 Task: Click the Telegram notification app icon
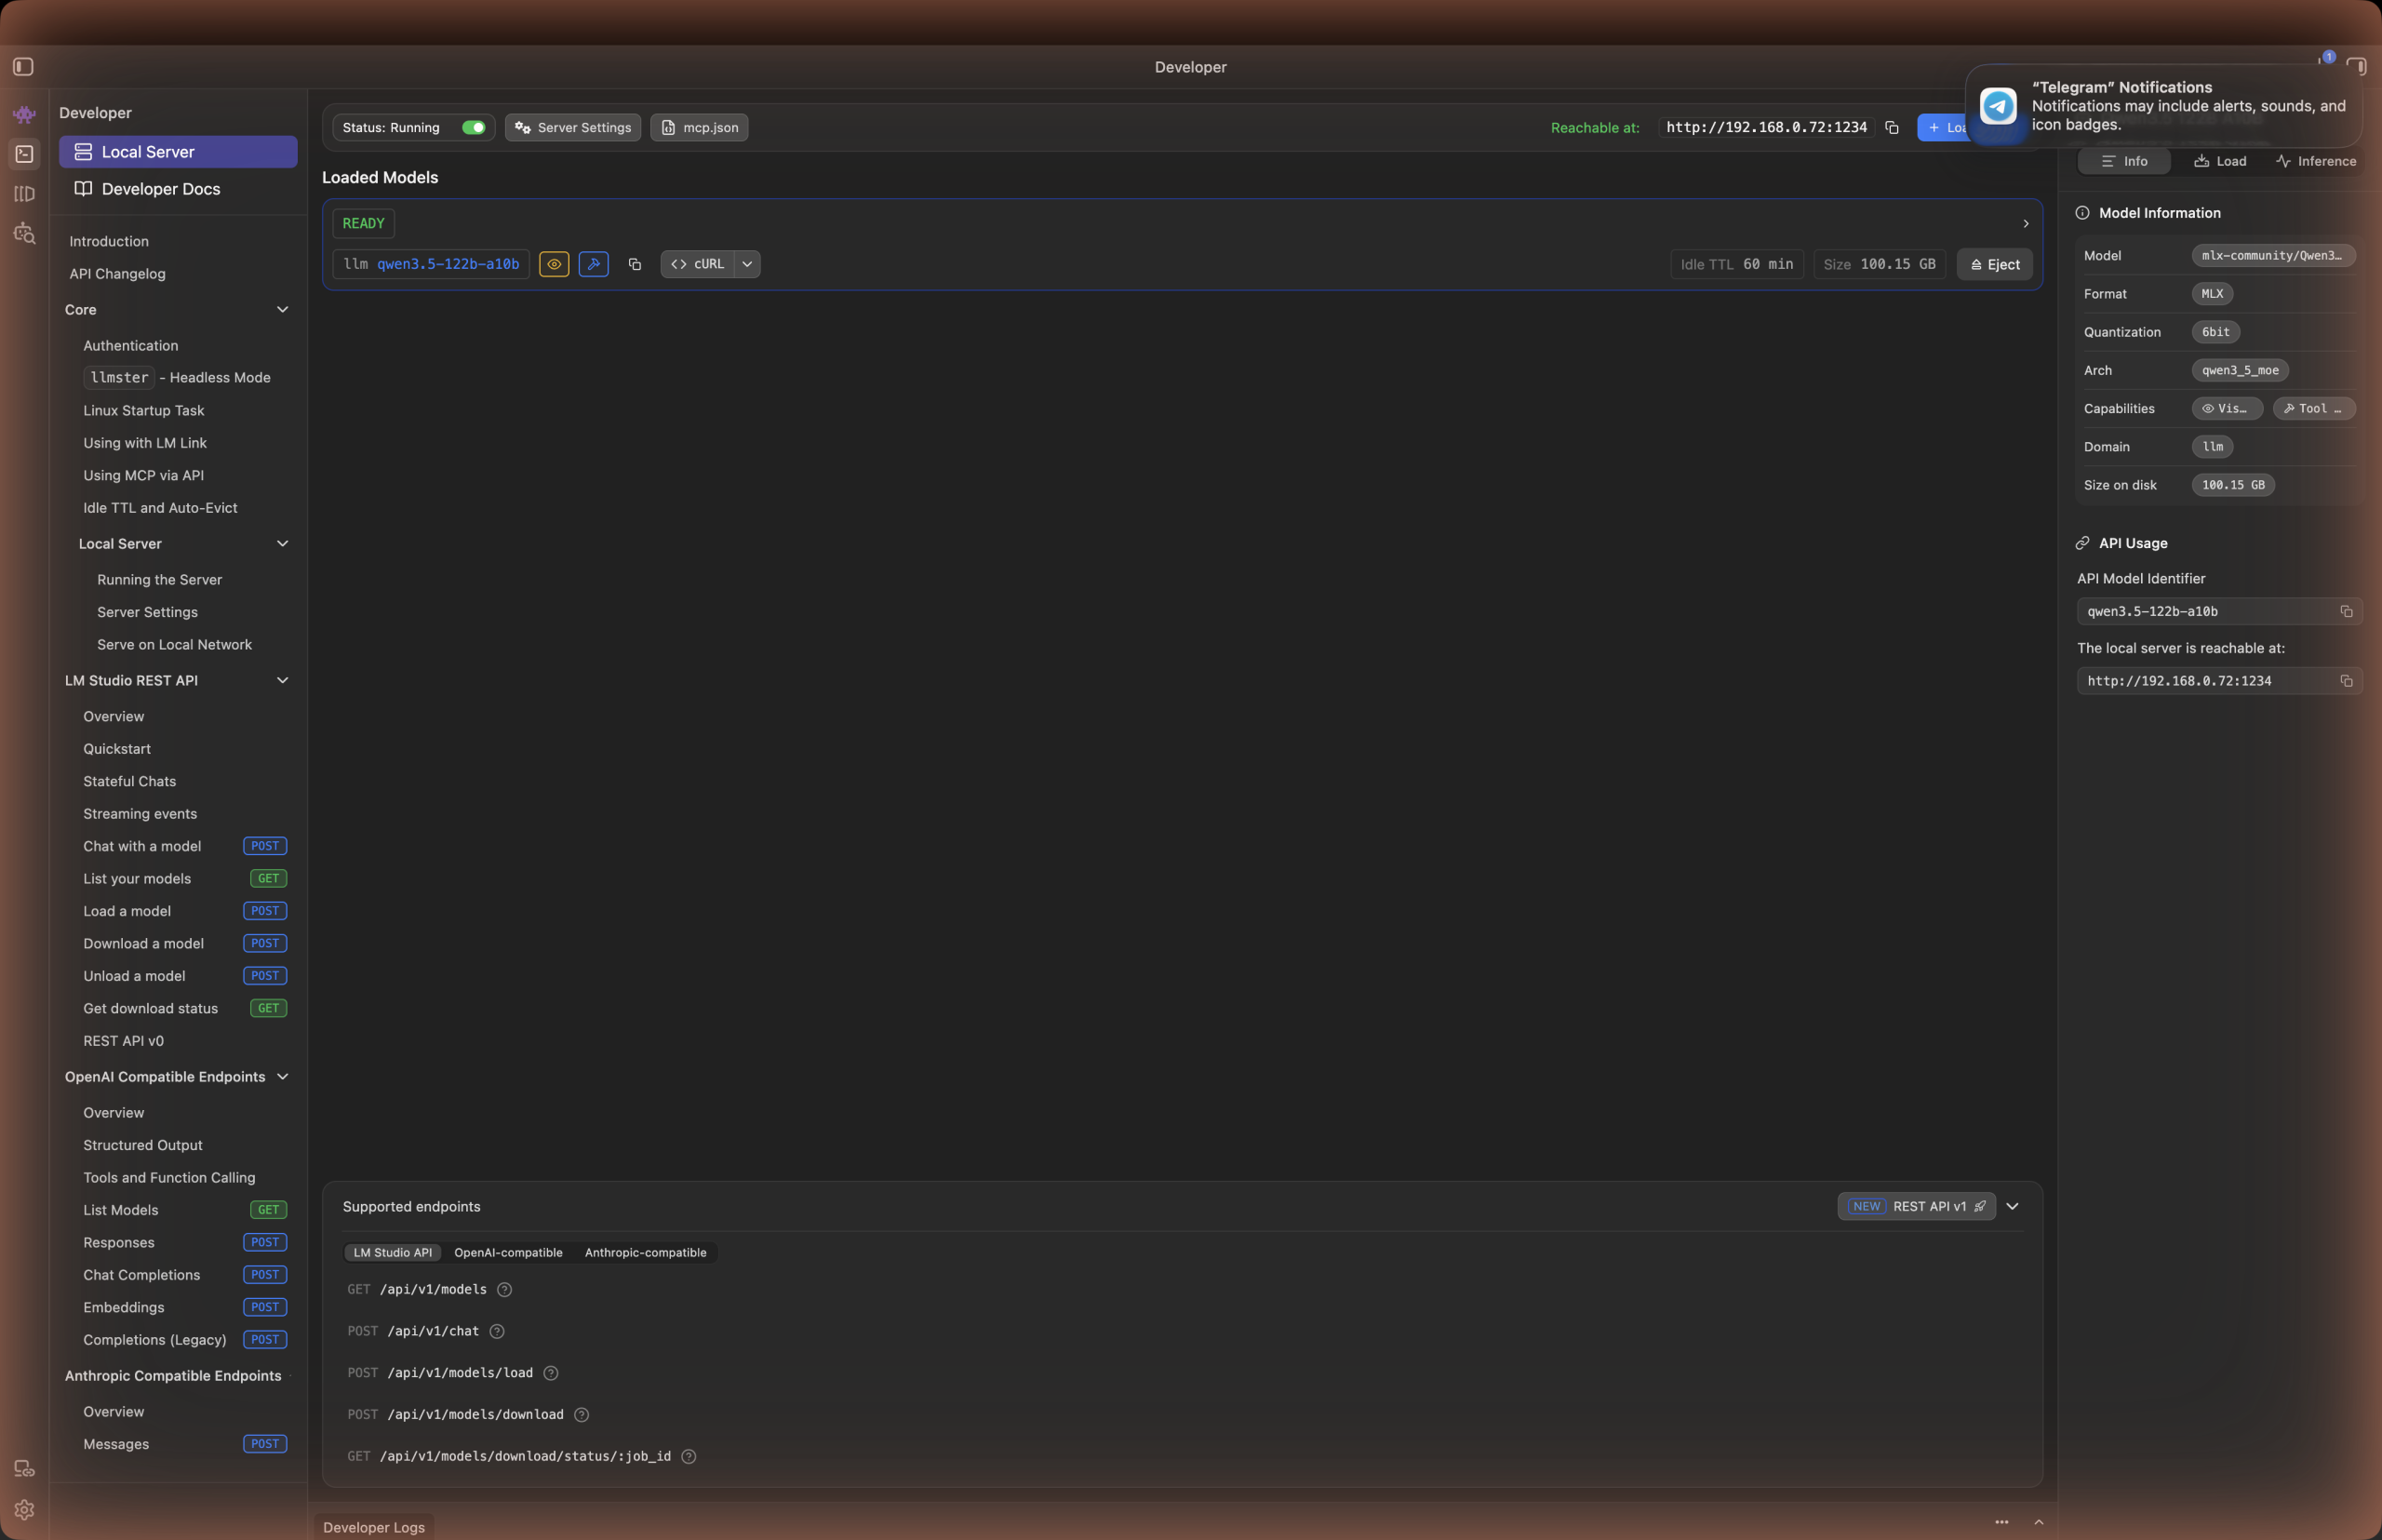1999,106
